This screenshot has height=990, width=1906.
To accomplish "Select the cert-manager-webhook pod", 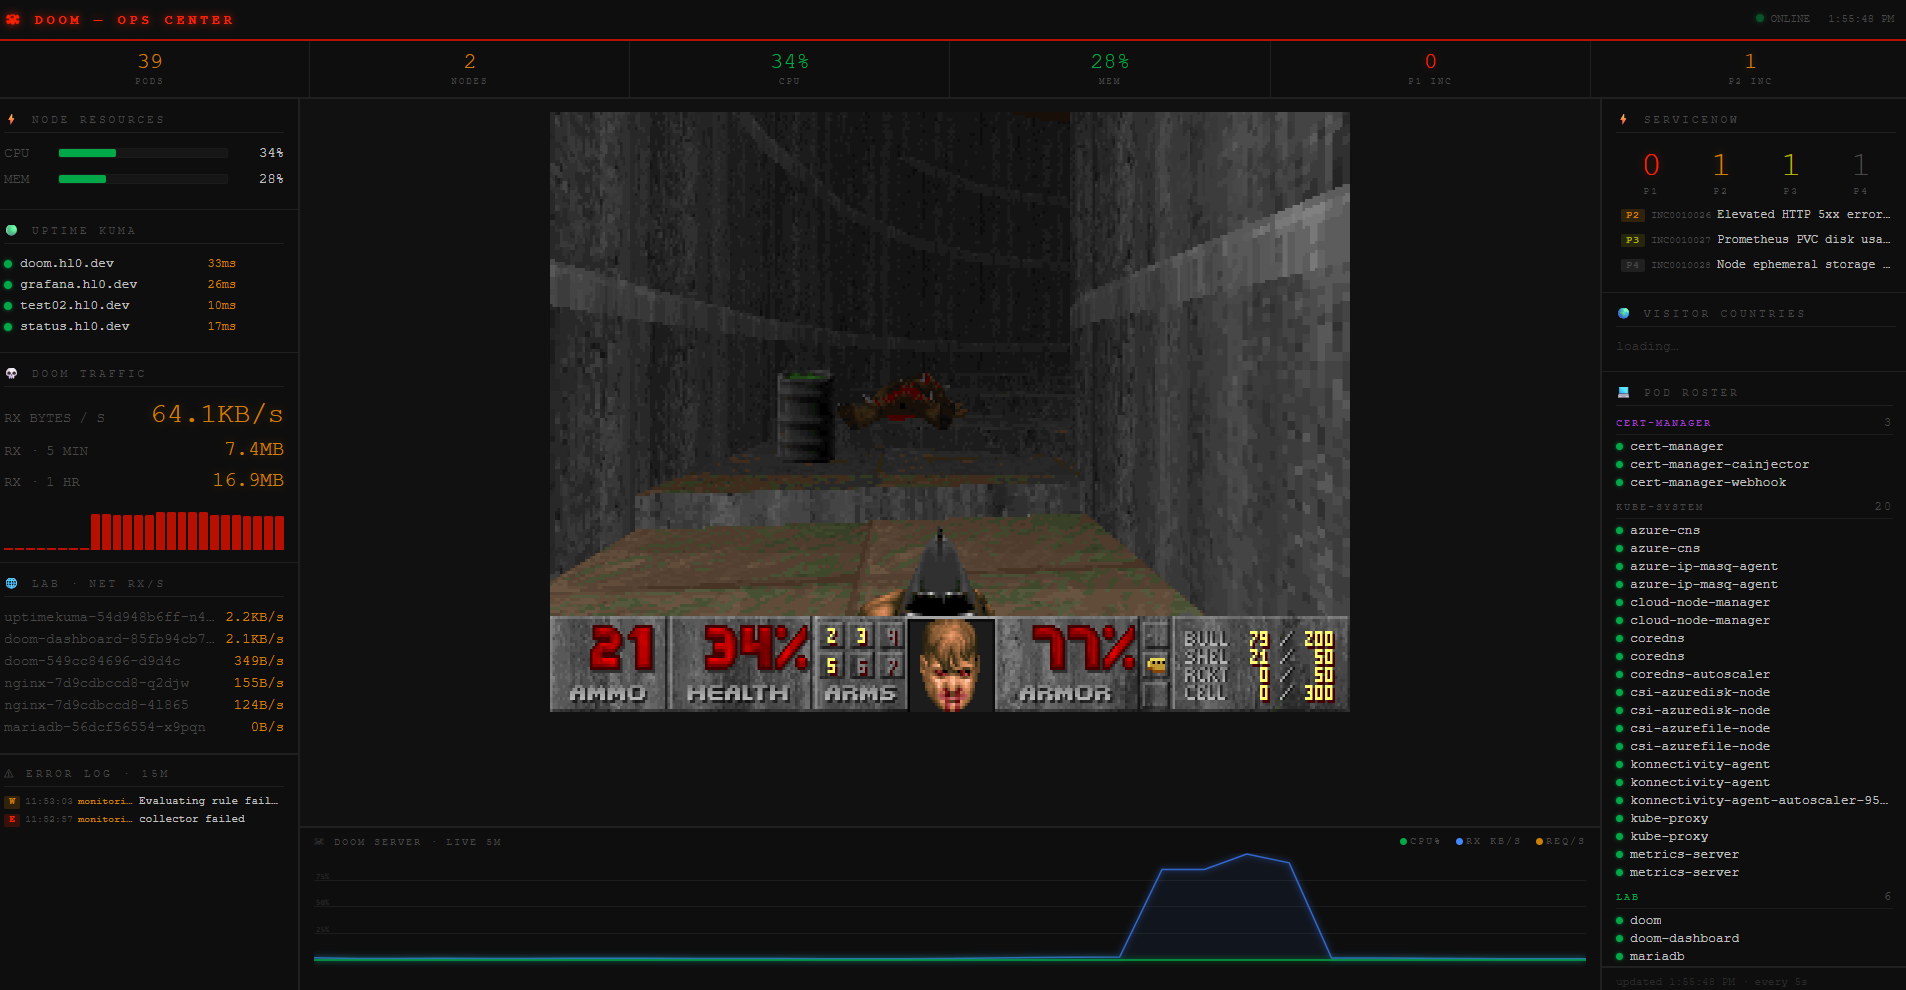I will coord(1708,483).
